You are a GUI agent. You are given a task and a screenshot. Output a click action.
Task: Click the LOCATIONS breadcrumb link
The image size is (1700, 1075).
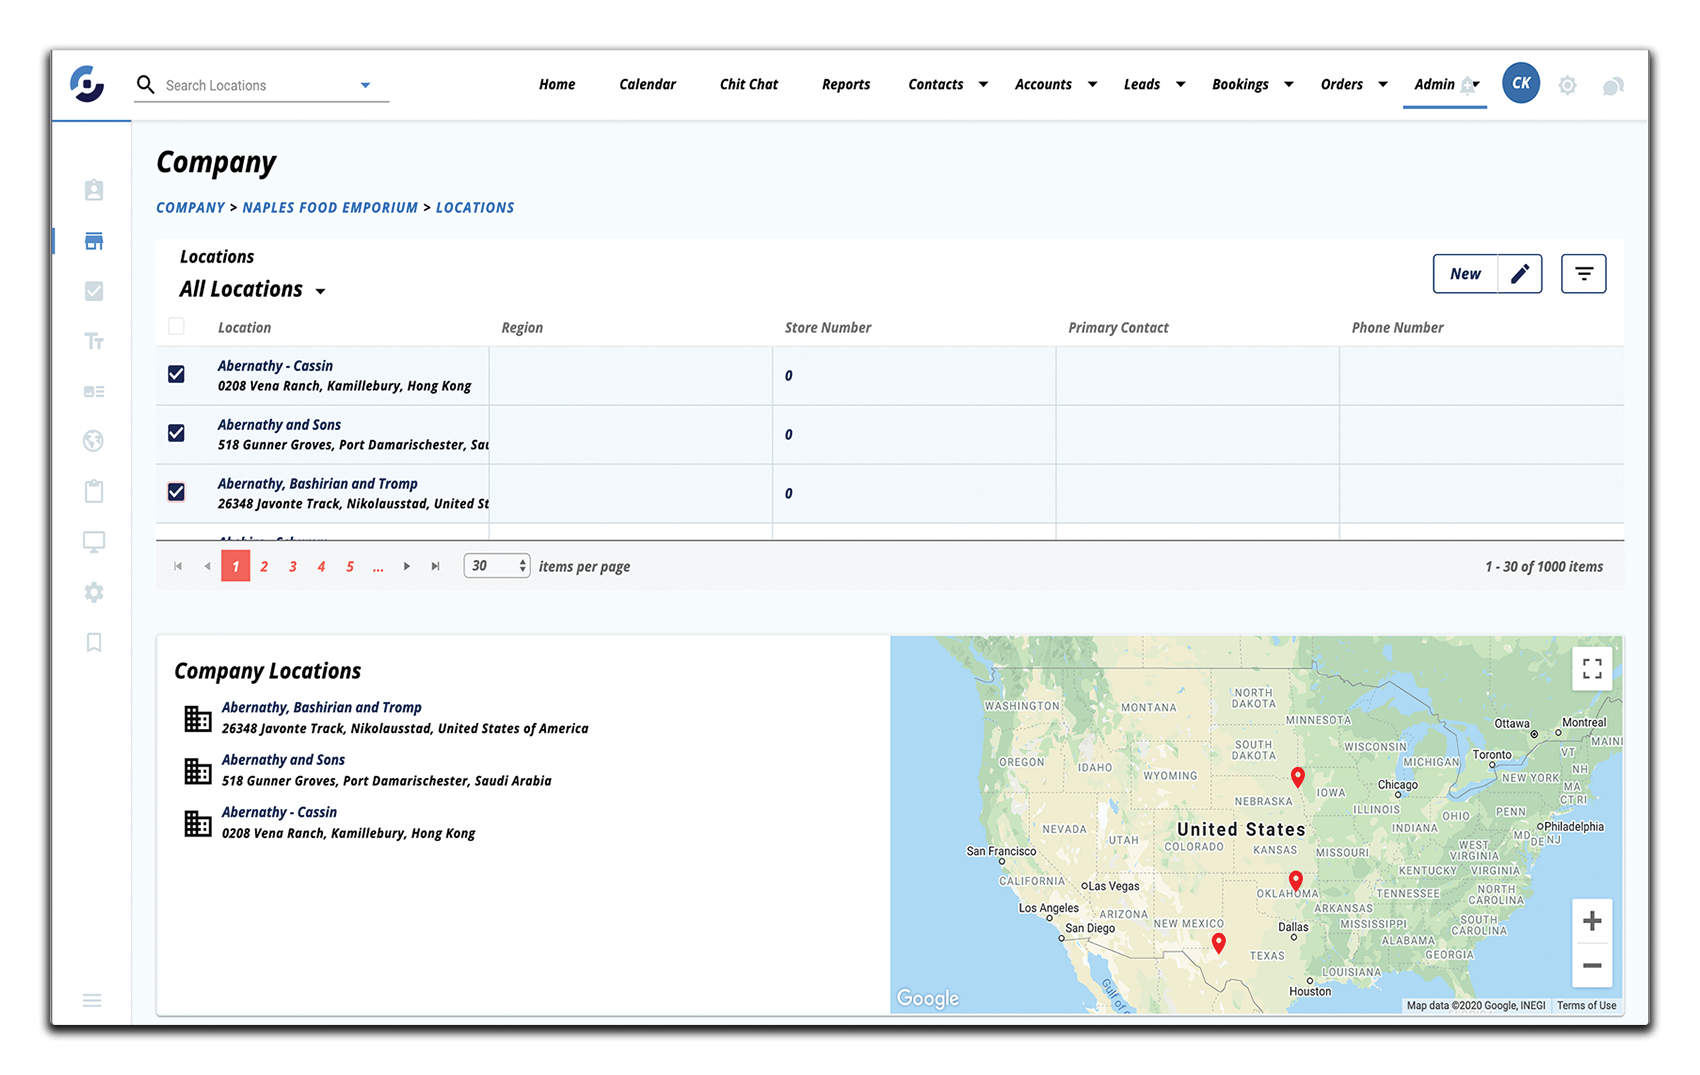pos(475,208)
